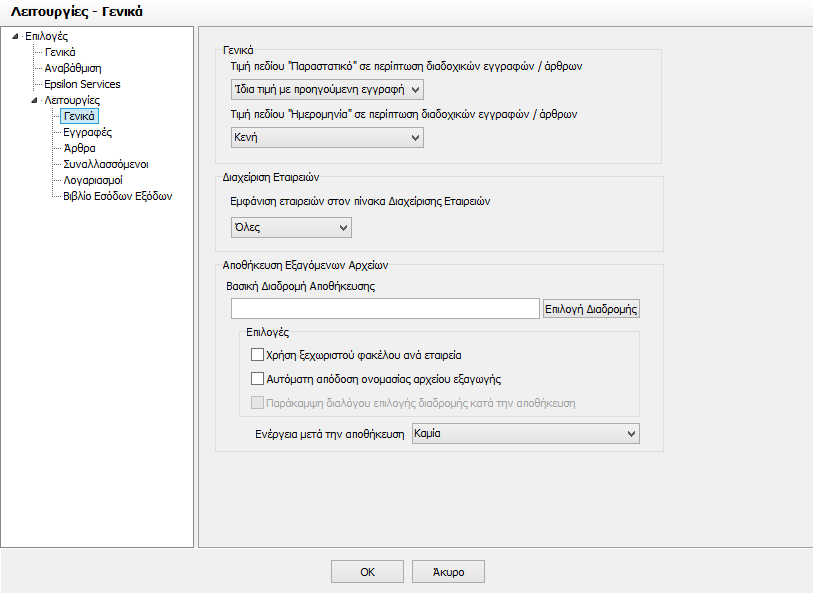
Task: Open the Όλες companies display dropdown
Action: (291, 228)
